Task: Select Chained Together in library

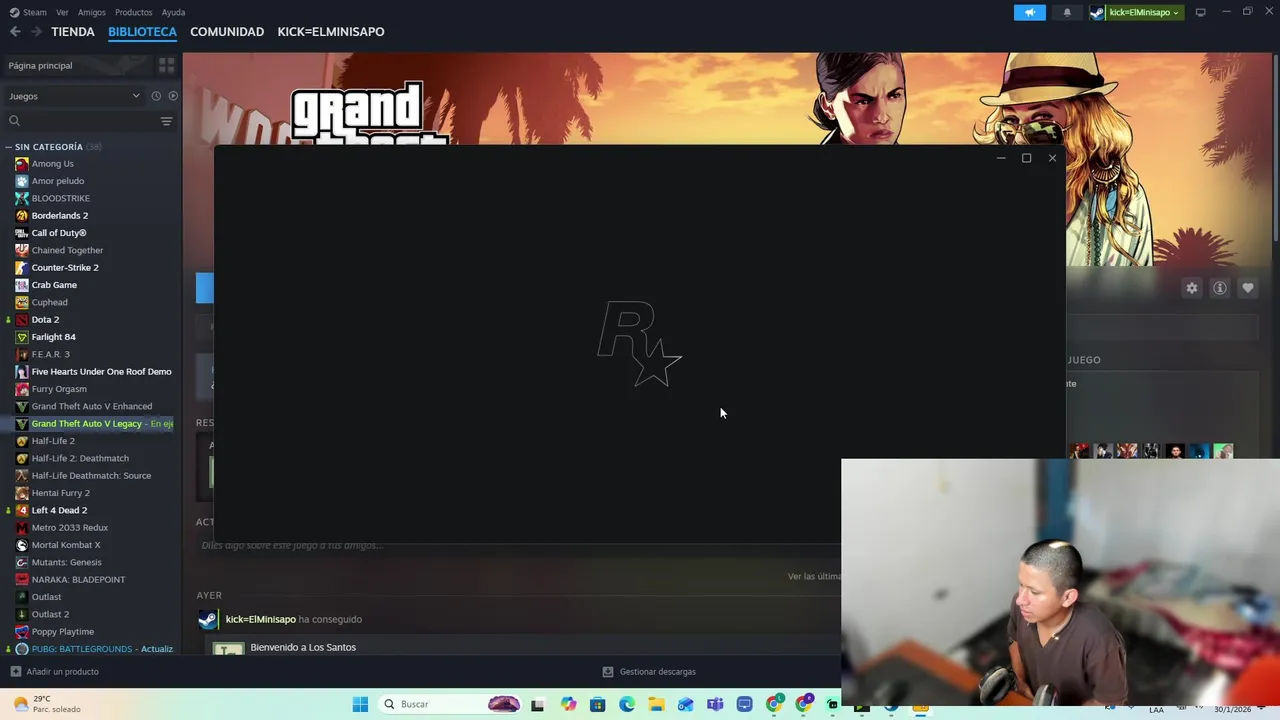Action: 67,250
